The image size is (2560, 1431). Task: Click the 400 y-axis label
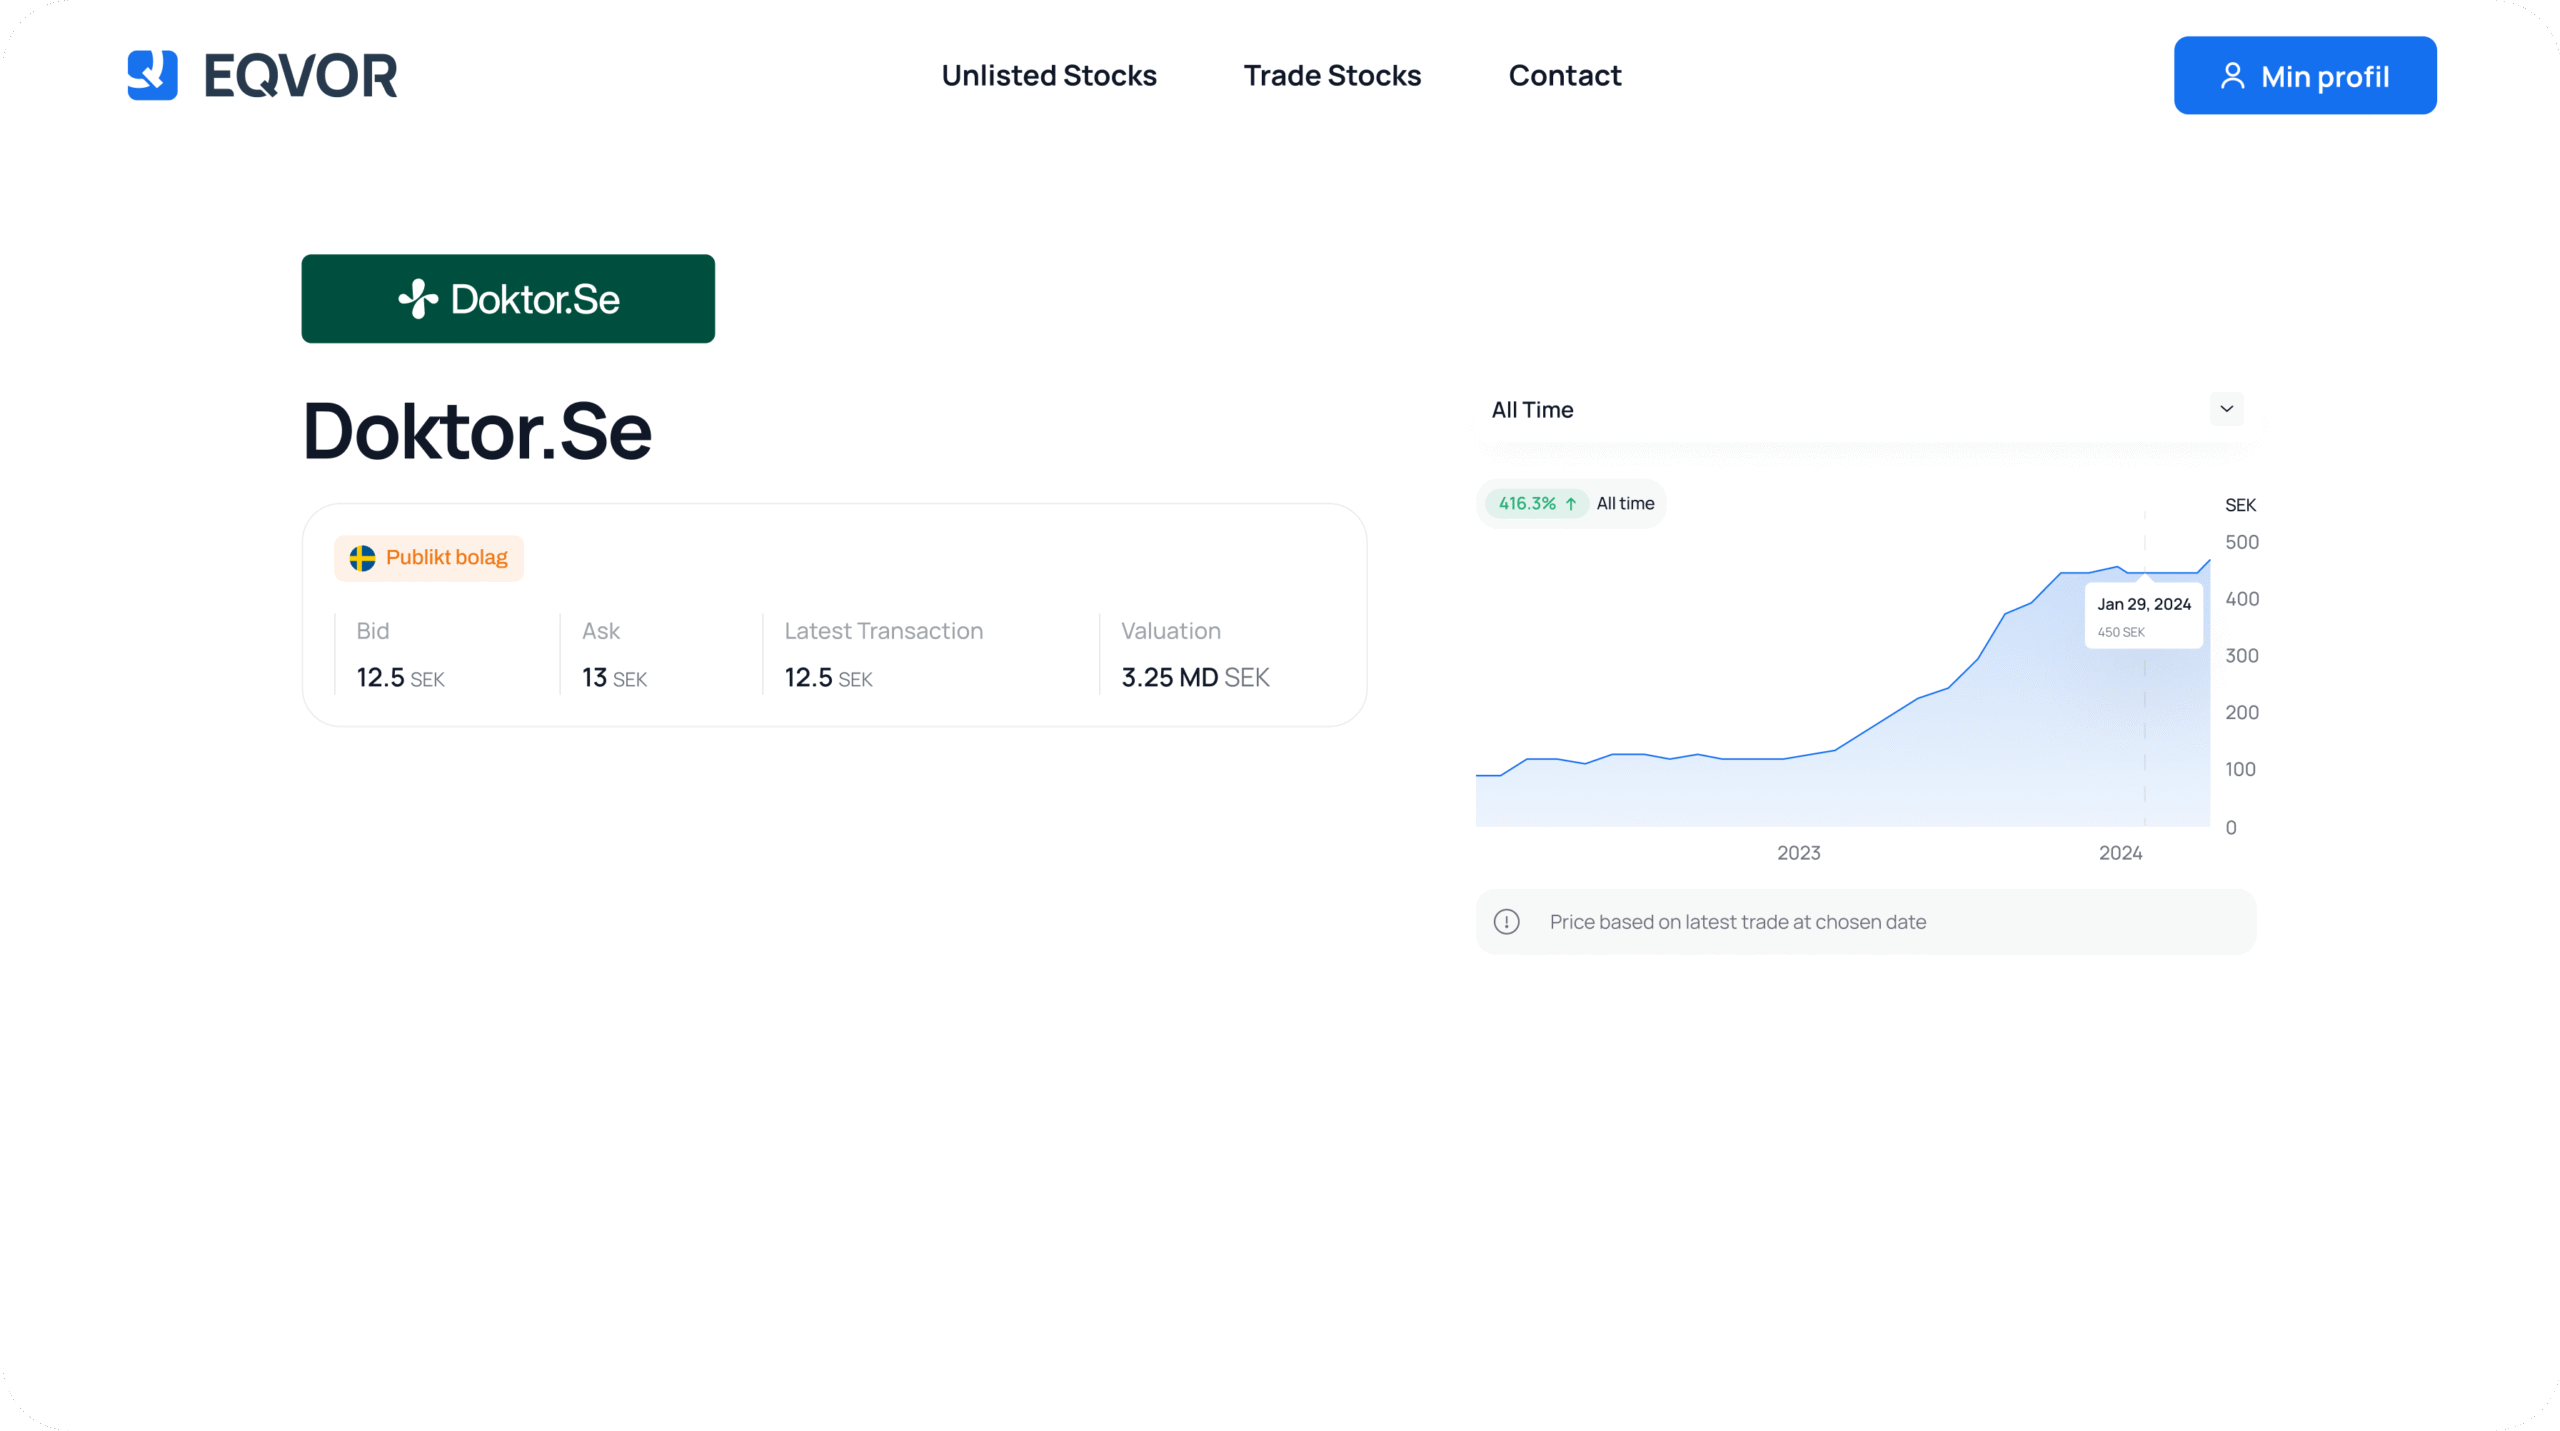2242,600
